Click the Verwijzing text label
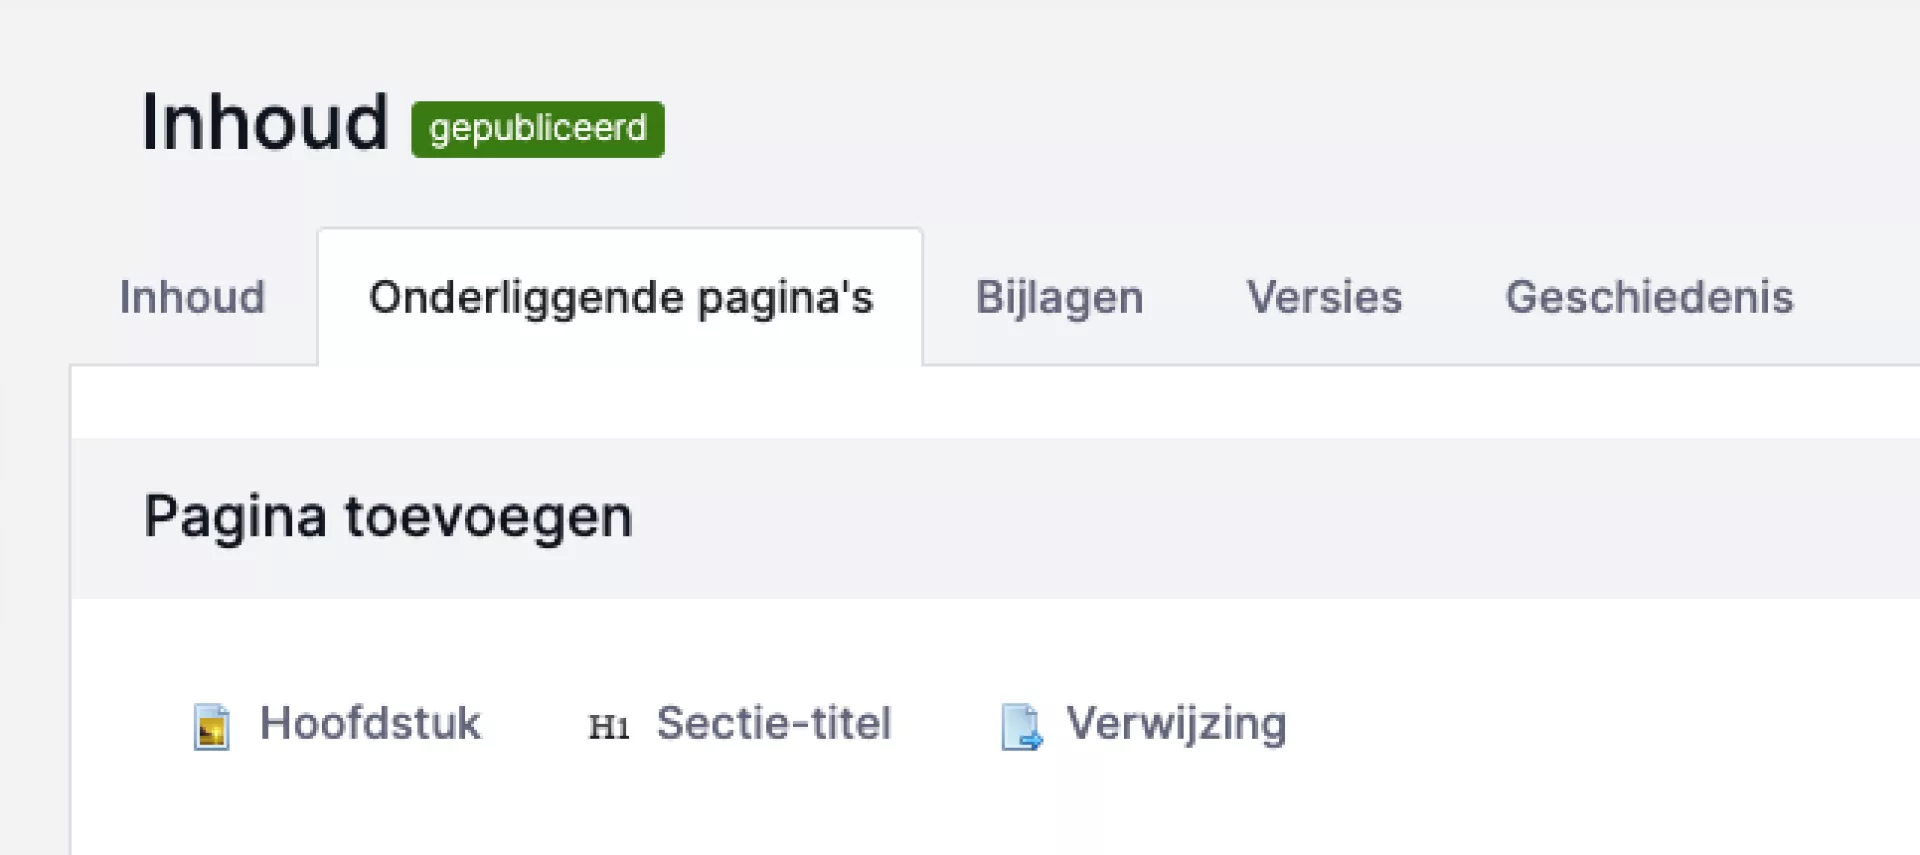Screen dimensions: 1920x855 1176,723
